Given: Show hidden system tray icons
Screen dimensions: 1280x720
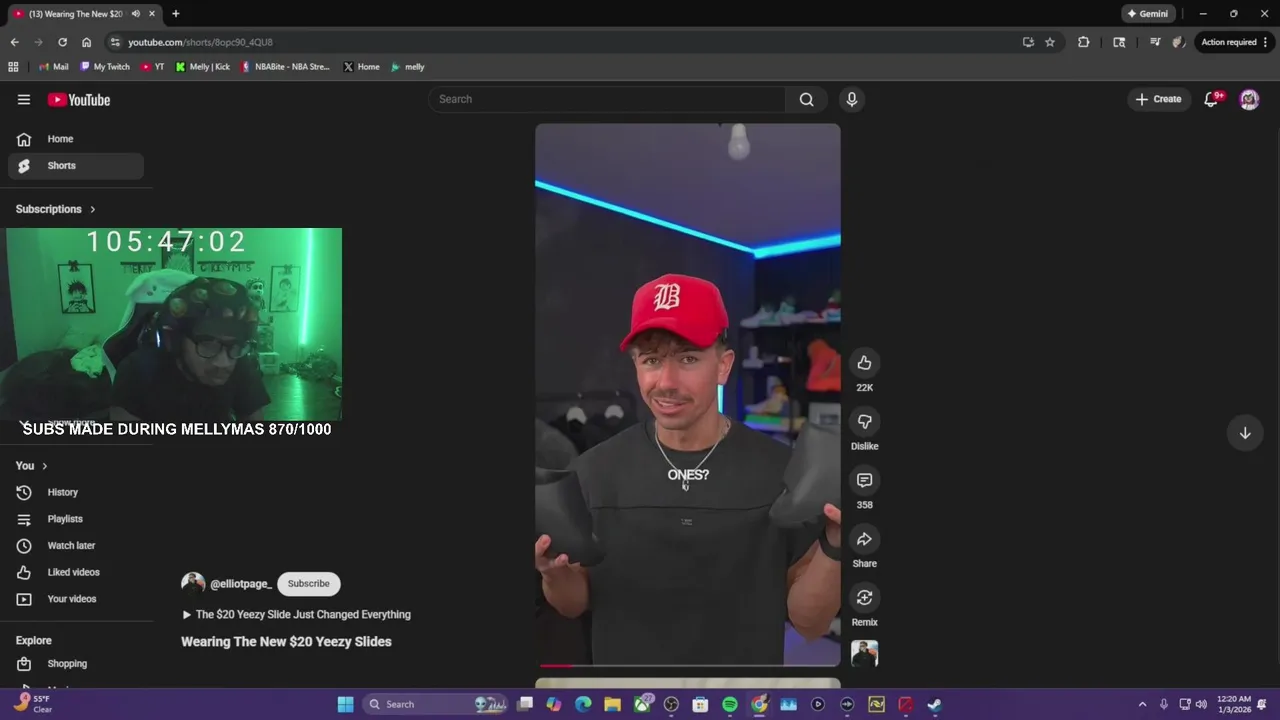Looking at the screenshot, I should tap(1142, 704).
